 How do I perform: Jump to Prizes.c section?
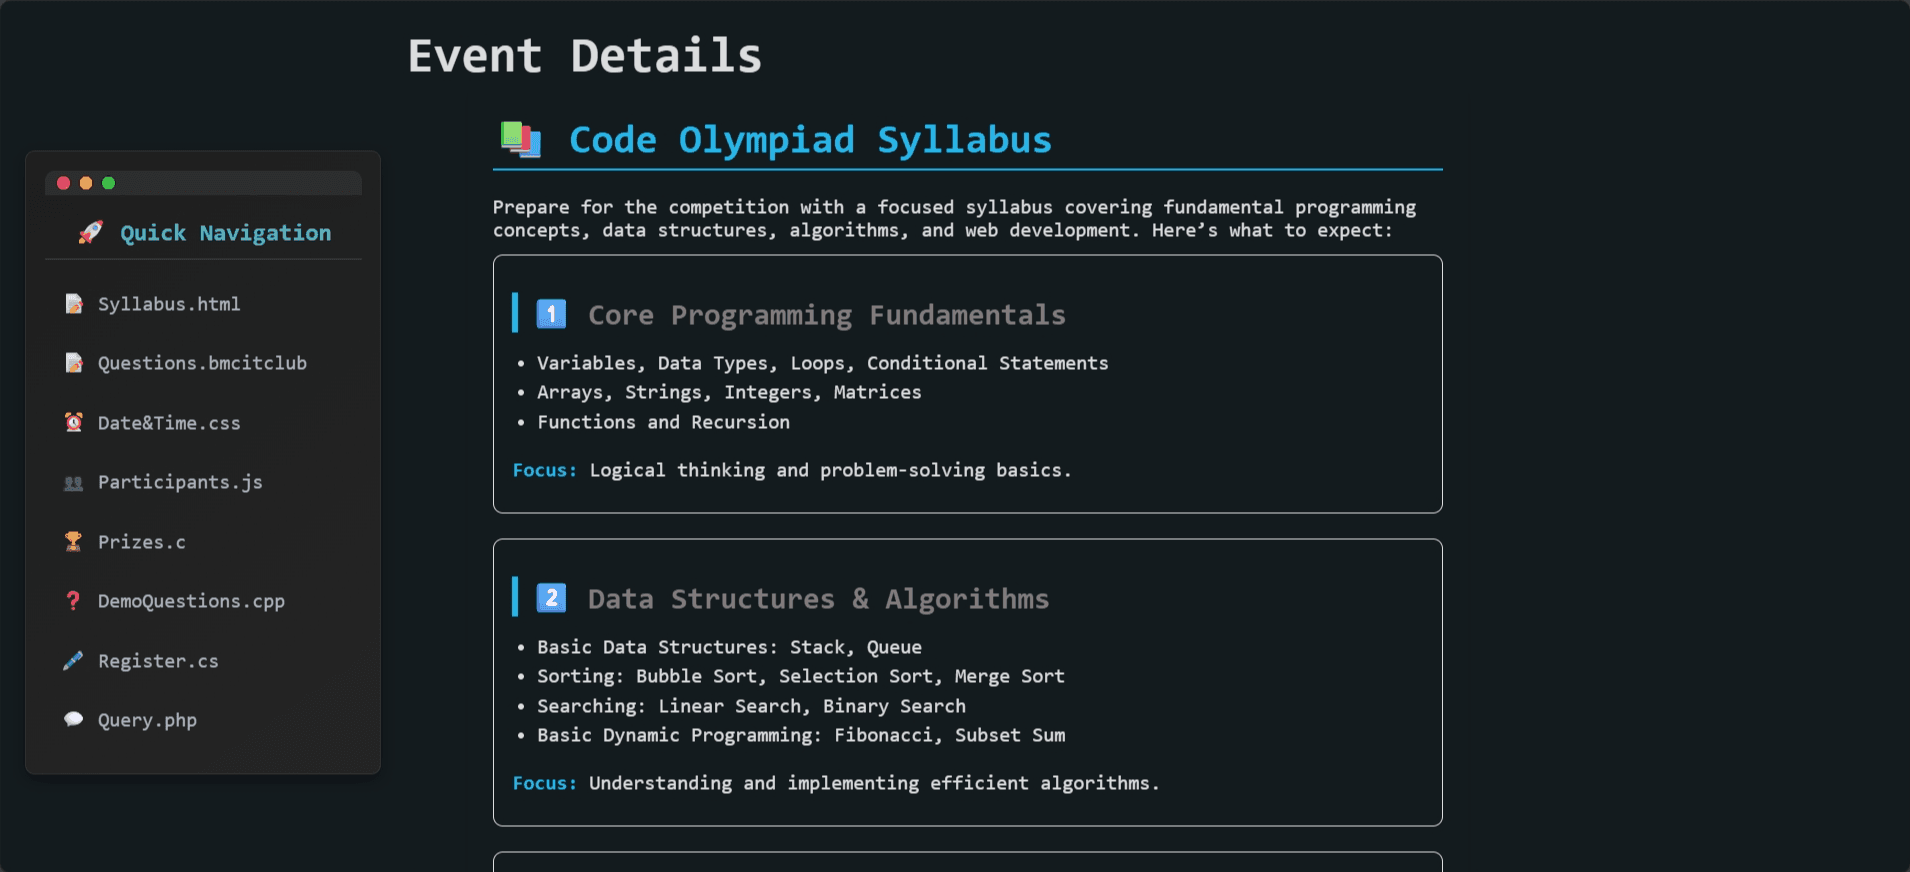141,542
